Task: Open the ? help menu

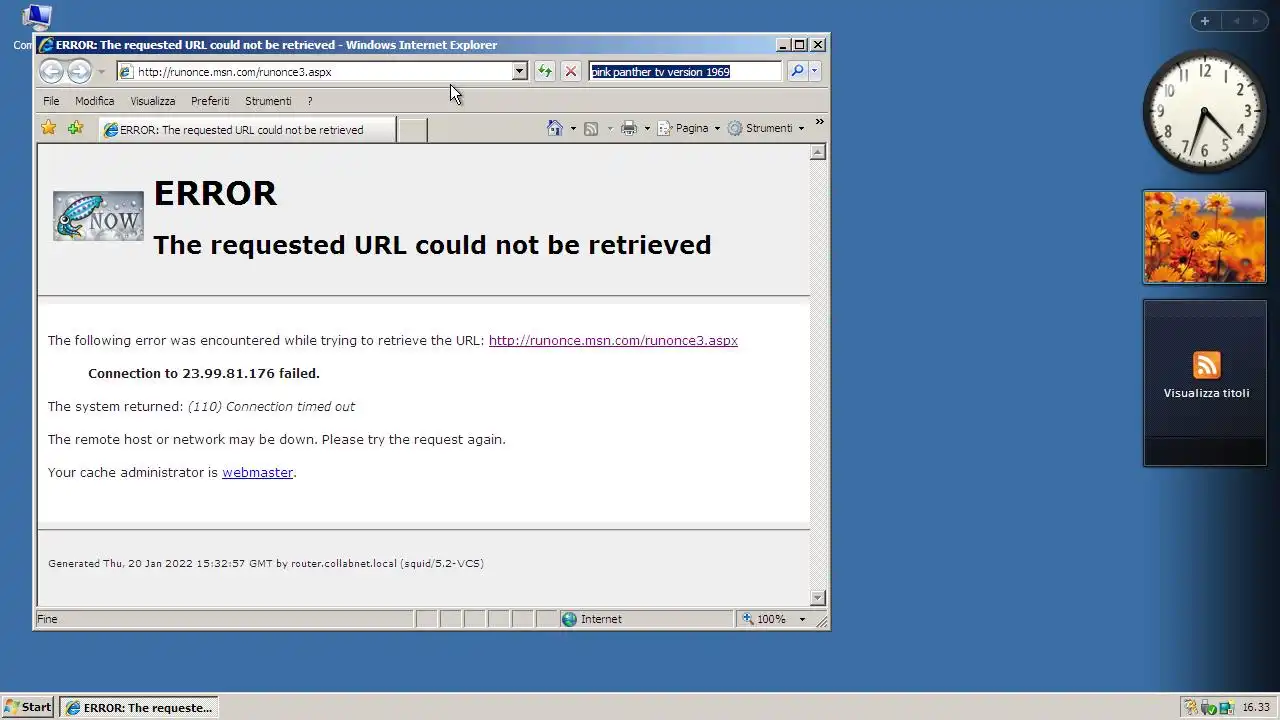Action: click(310, 101)
